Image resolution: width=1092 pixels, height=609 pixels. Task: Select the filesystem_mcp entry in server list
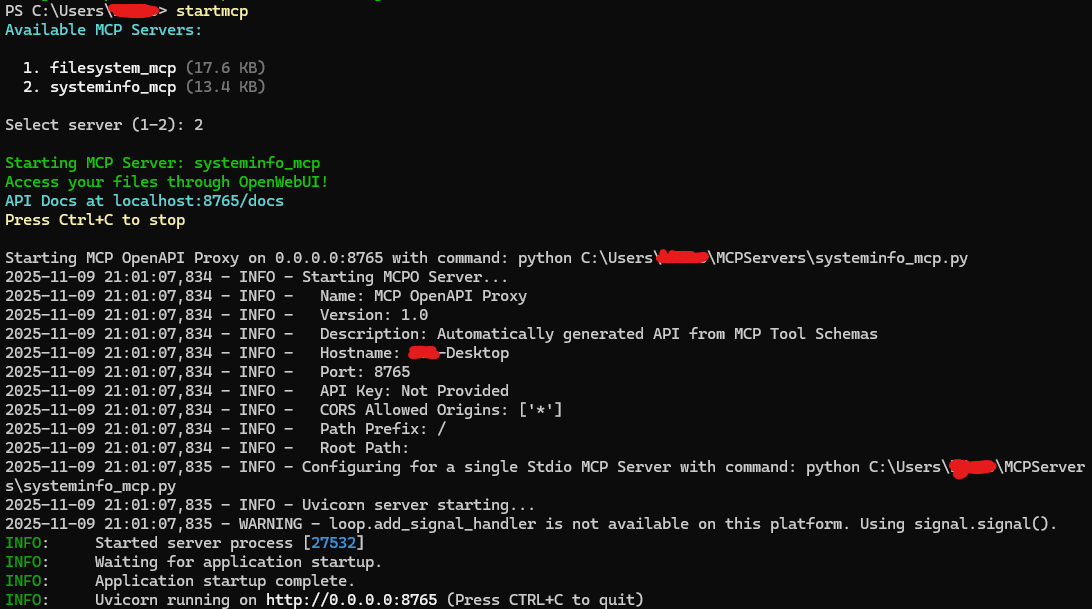[x=113, y=68]
